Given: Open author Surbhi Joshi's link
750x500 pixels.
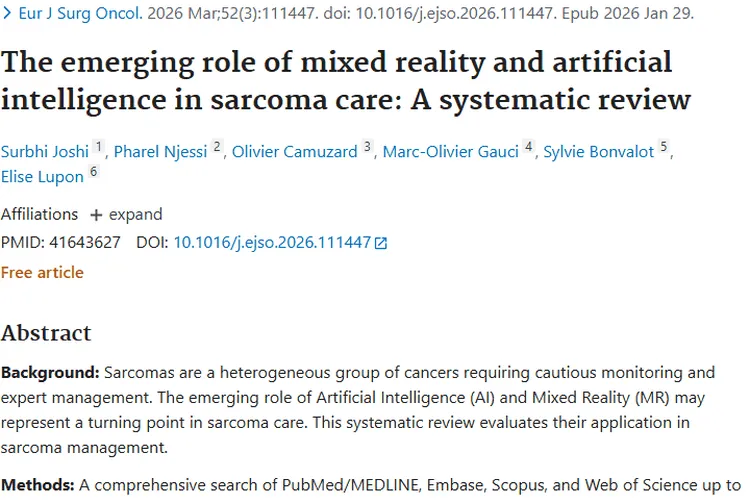Looking at the screenshot, I should pos(45,152).
